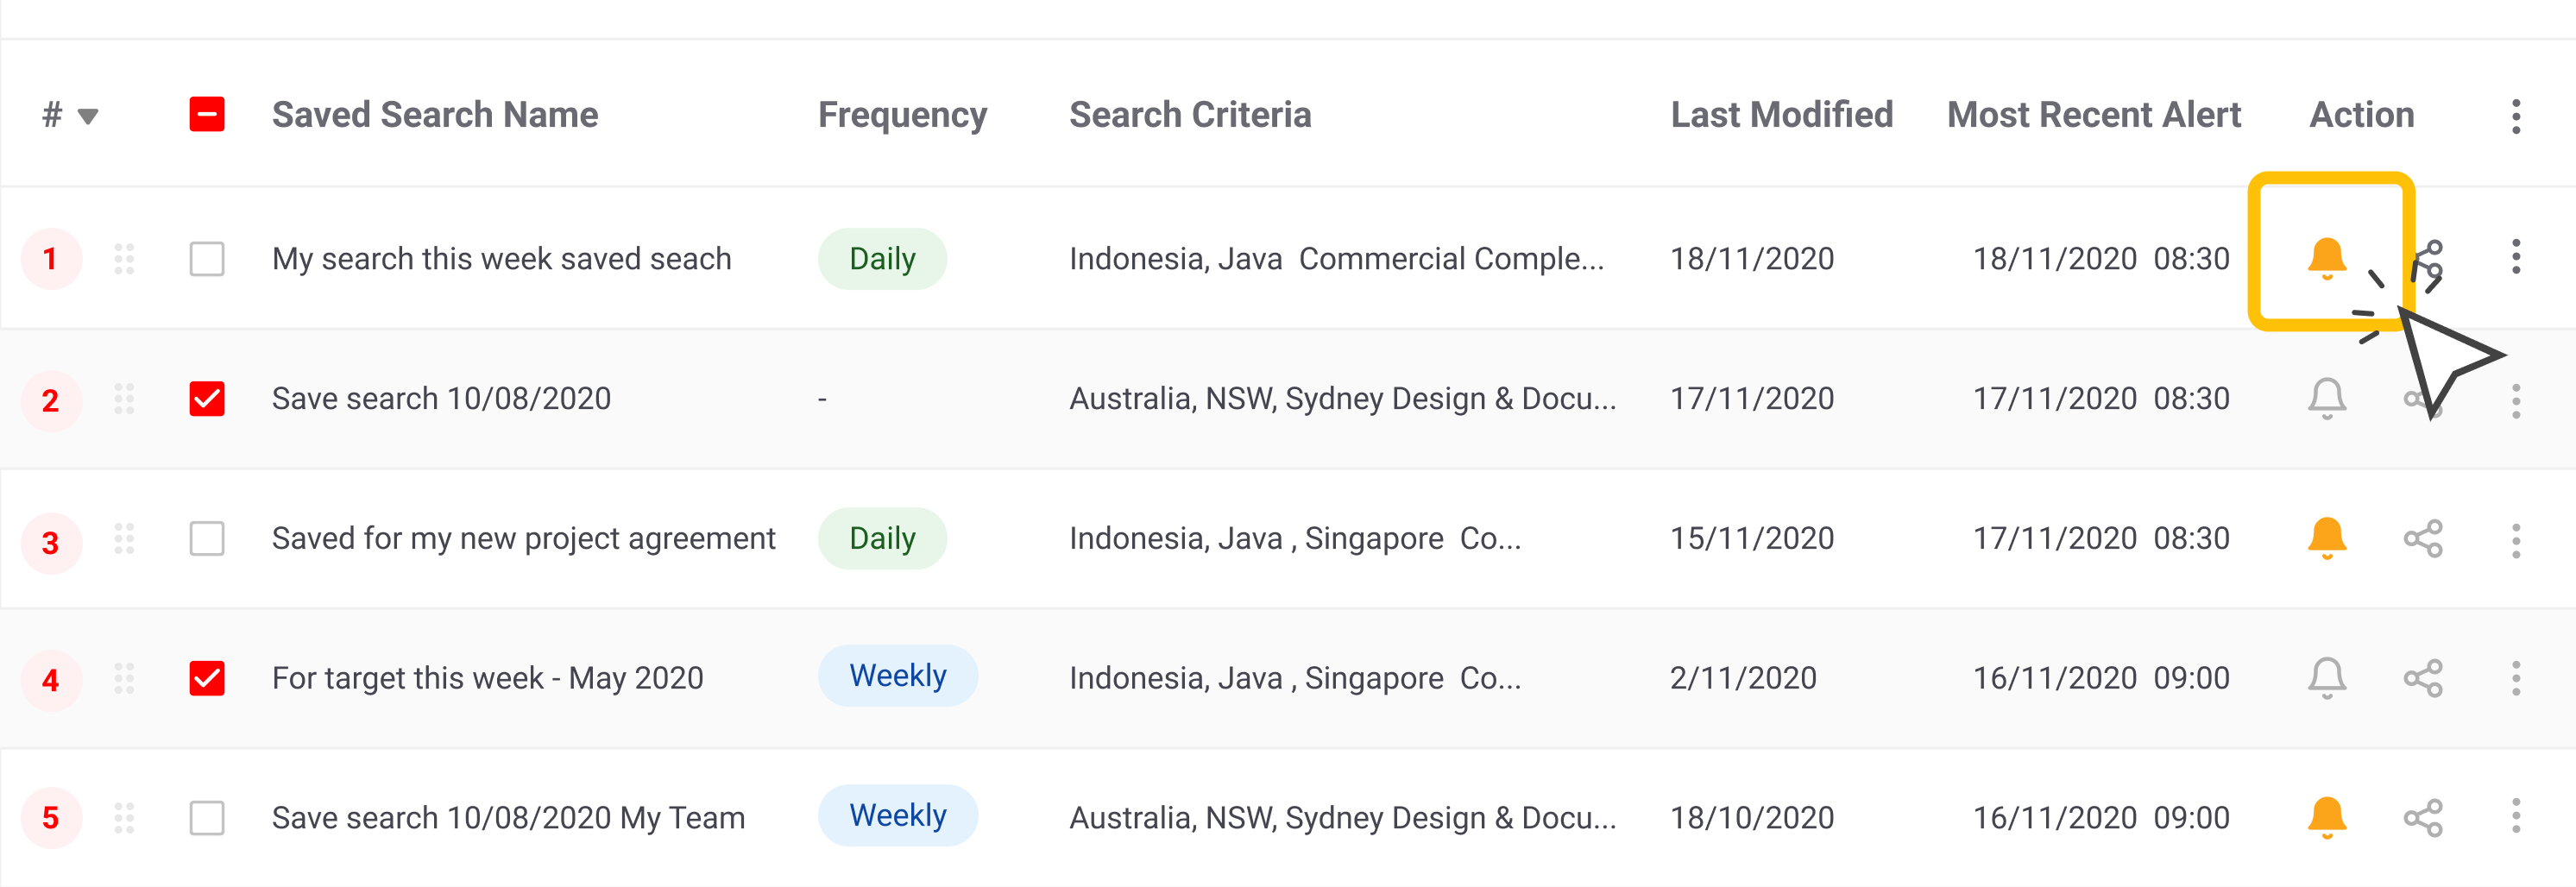Image resolution: width=2576 pixels, height=887 pixels.
Task: Open more options menu for row 1
Action: (x=2516, y=258)
